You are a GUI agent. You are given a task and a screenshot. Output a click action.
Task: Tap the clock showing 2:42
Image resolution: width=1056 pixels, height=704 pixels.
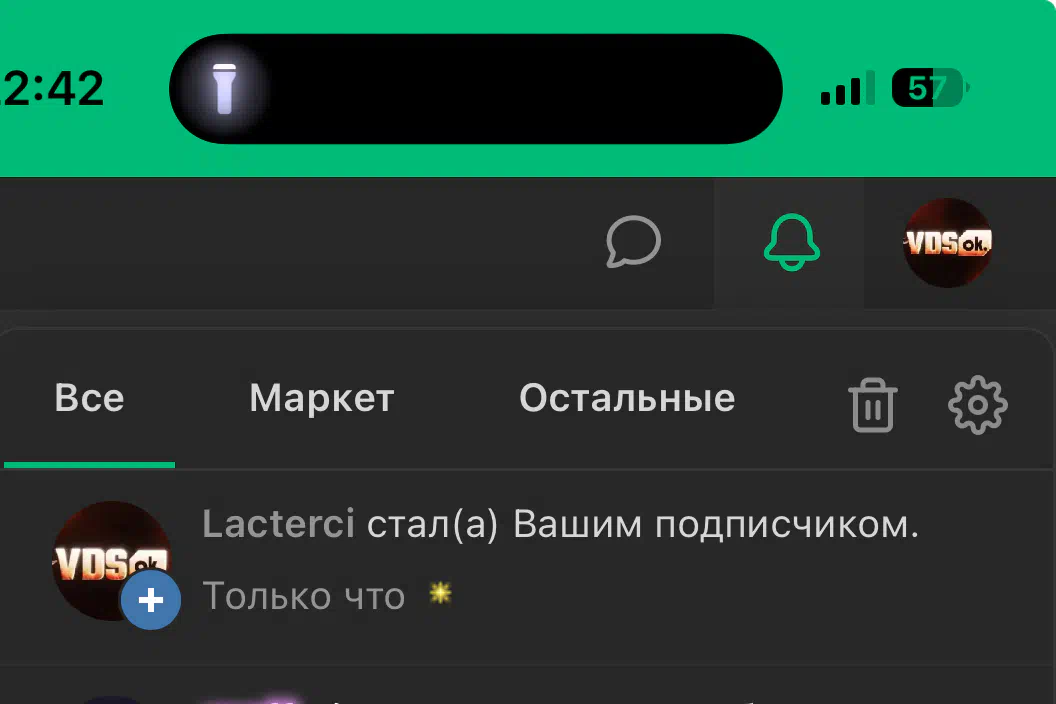point(53,88)
